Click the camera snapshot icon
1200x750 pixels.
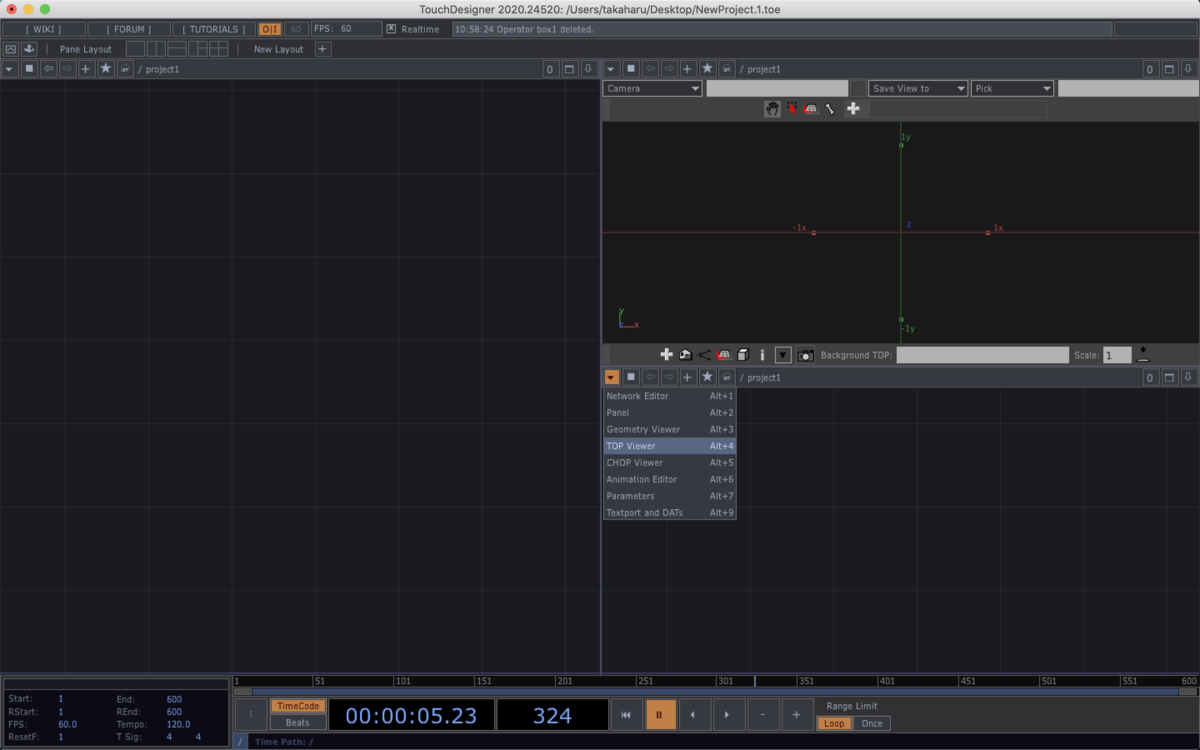coord(806,355)
